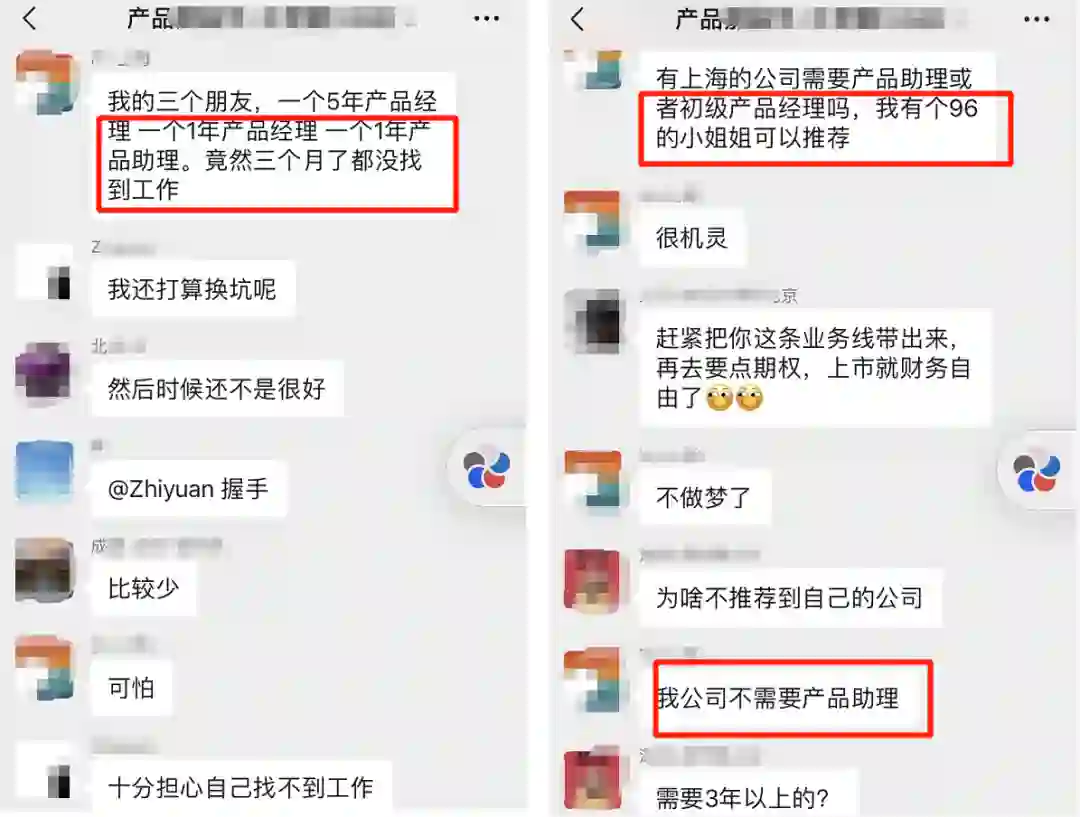Select the highlighted "我公司不需要产品助理" message

792,699
